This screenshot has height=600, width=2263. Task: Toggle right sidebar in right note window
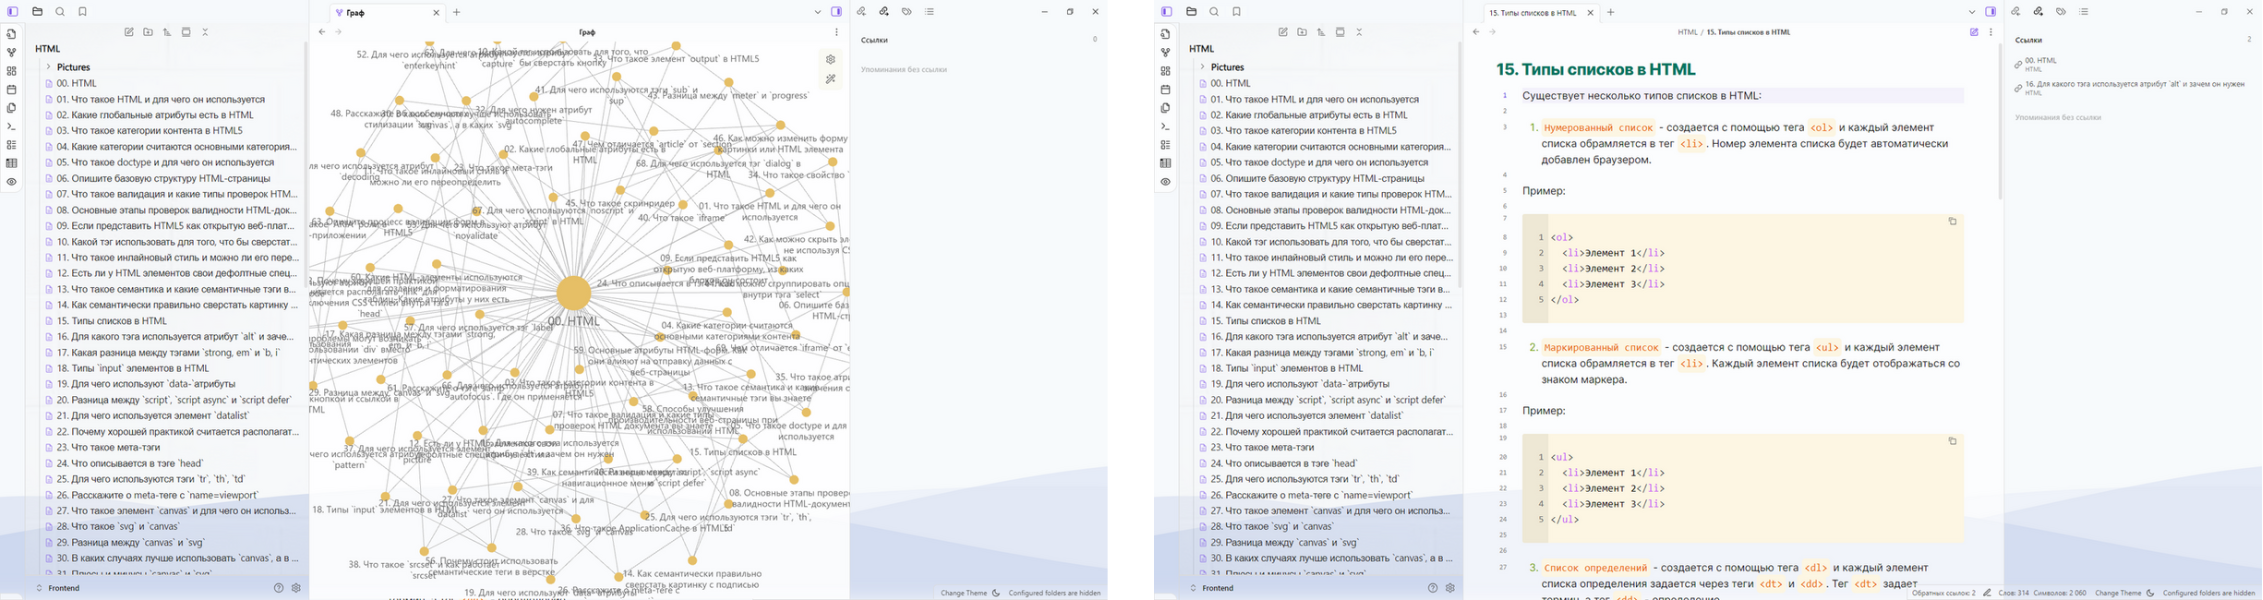click(x=1991, y=12)
